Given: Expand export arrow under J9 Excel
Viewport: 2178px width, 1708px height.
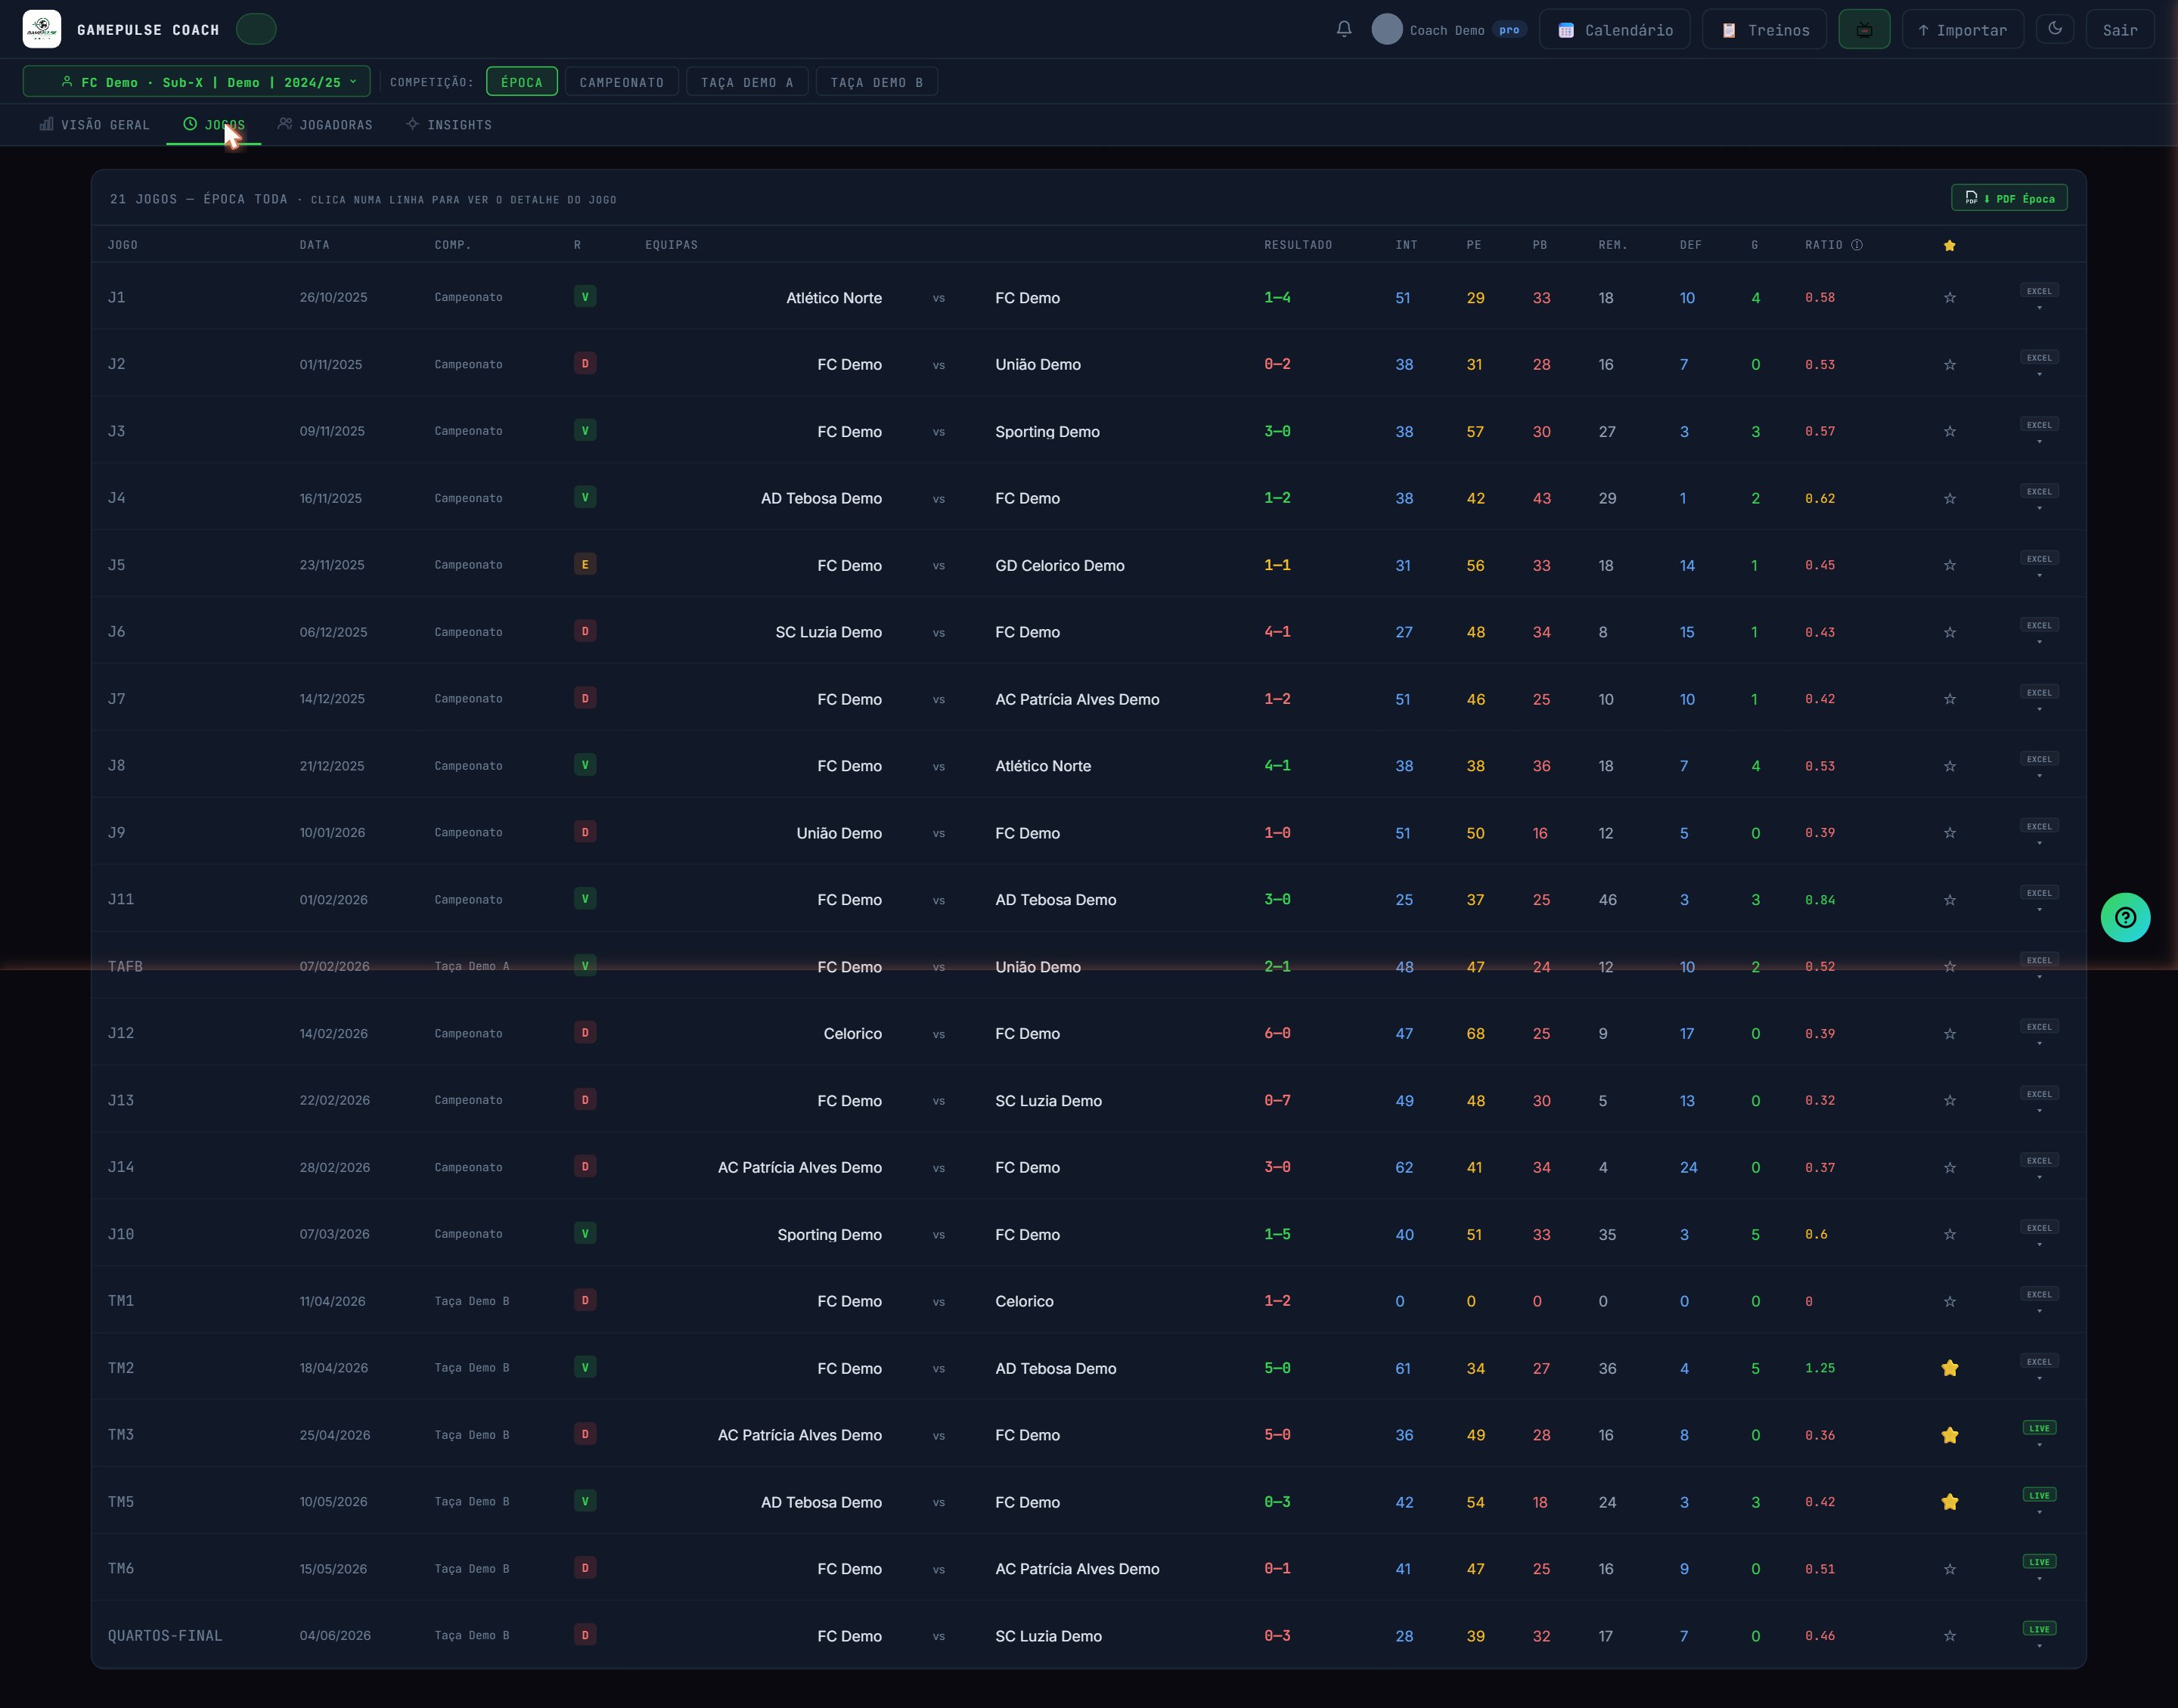Looking at the screenshot, I should tap(2039, 843).
